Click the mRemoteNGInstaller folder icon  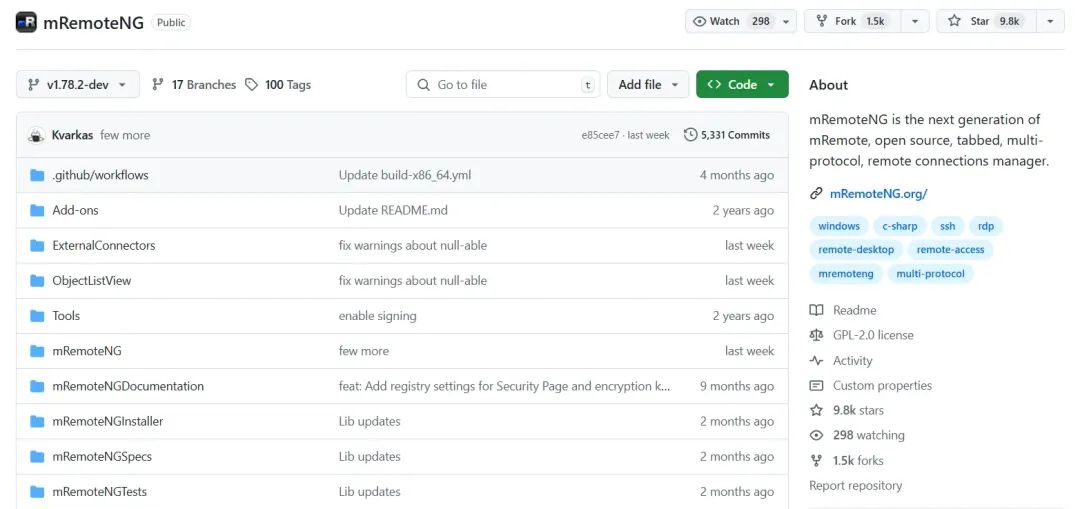pos(37,422)
